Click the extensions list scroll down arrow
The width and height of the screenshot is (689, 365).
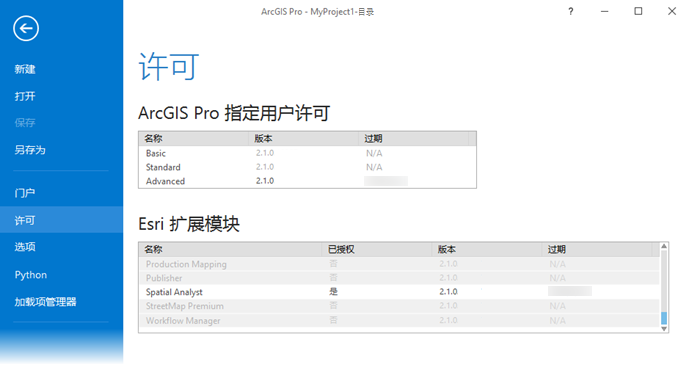tap(664, 329)
